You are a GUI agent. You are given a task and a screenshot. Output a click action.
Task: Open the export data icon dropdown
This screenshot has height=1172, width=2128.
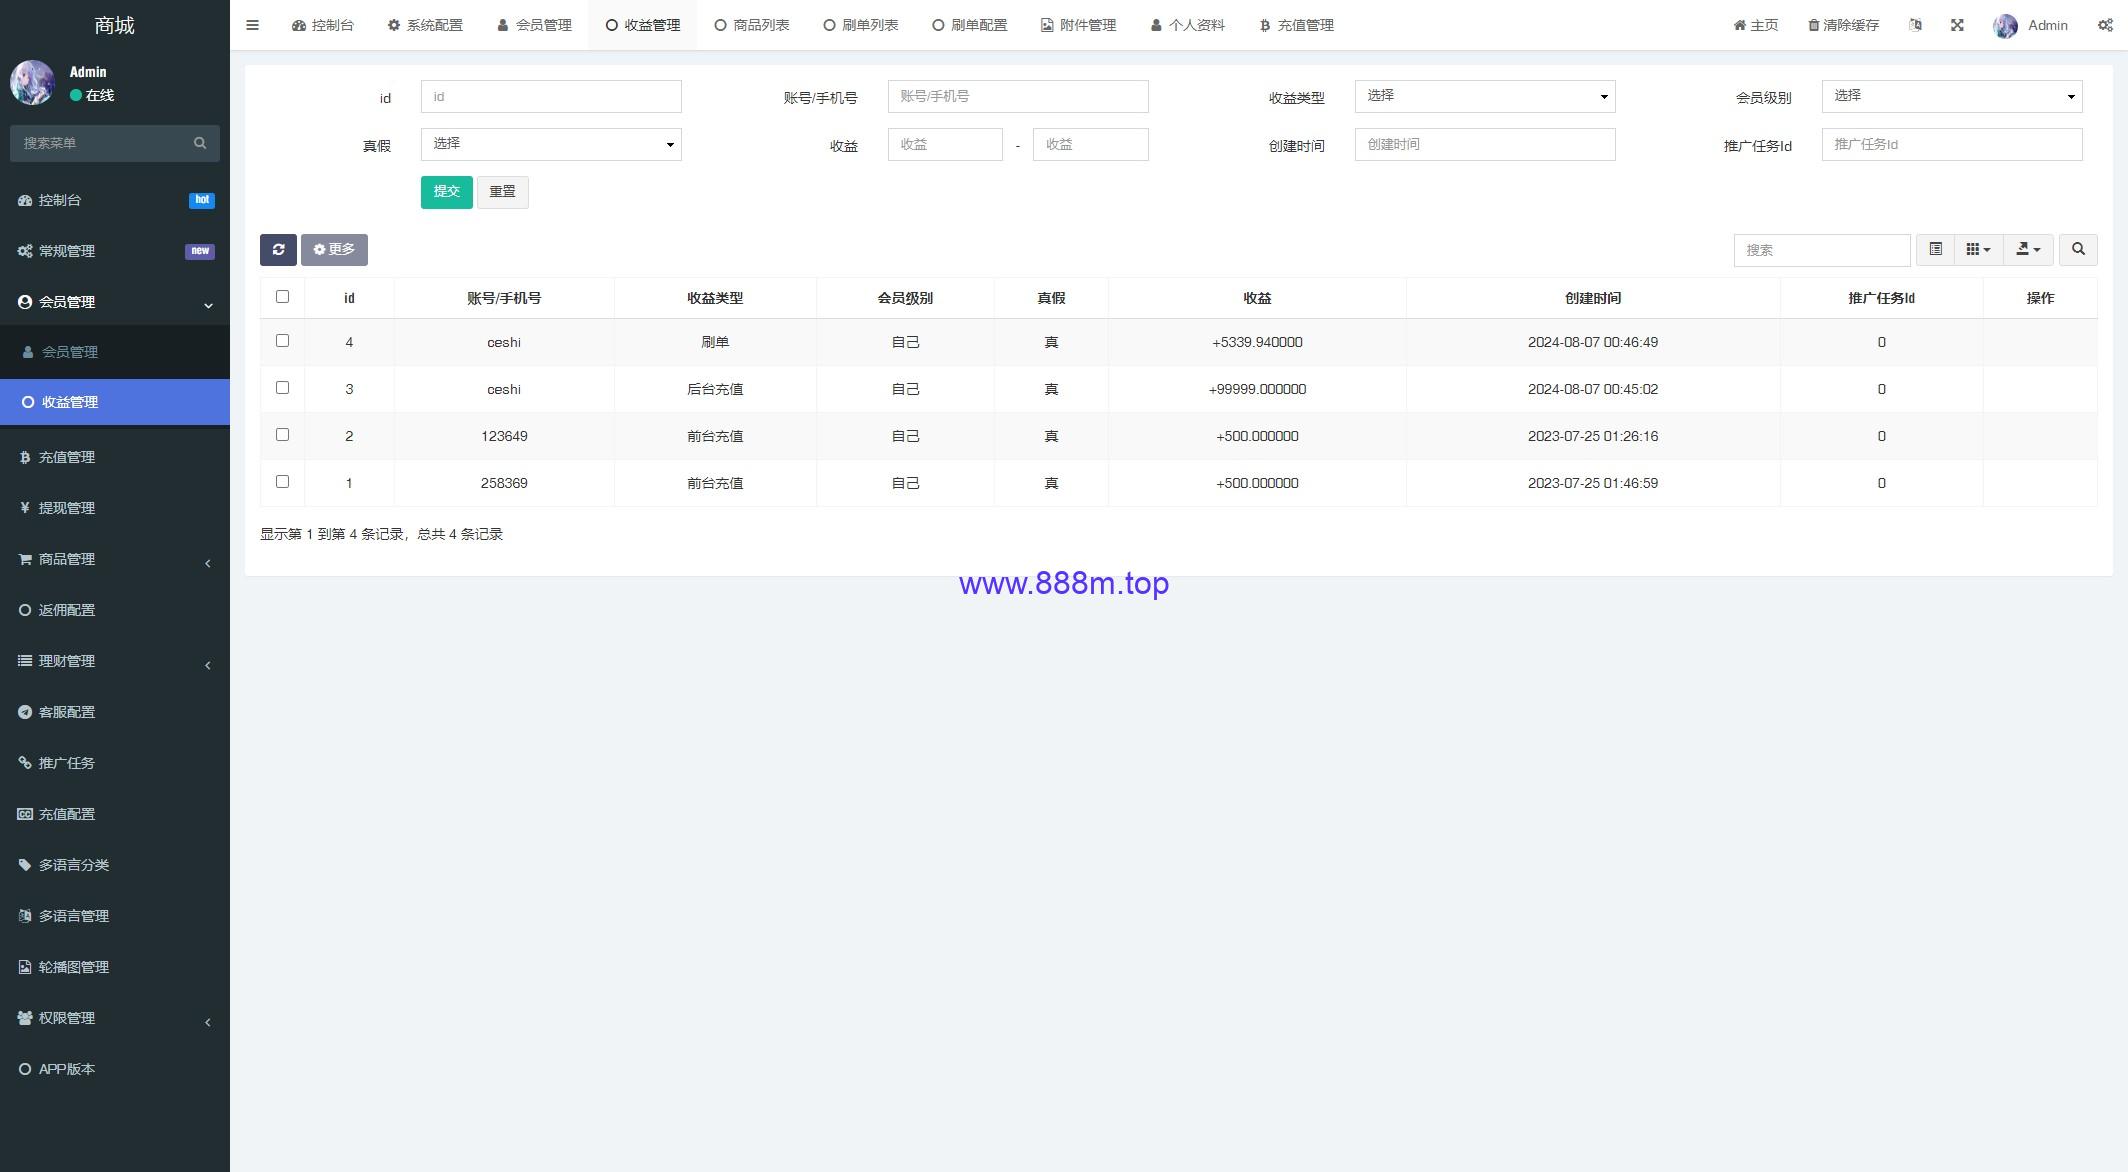[2028, 250]
